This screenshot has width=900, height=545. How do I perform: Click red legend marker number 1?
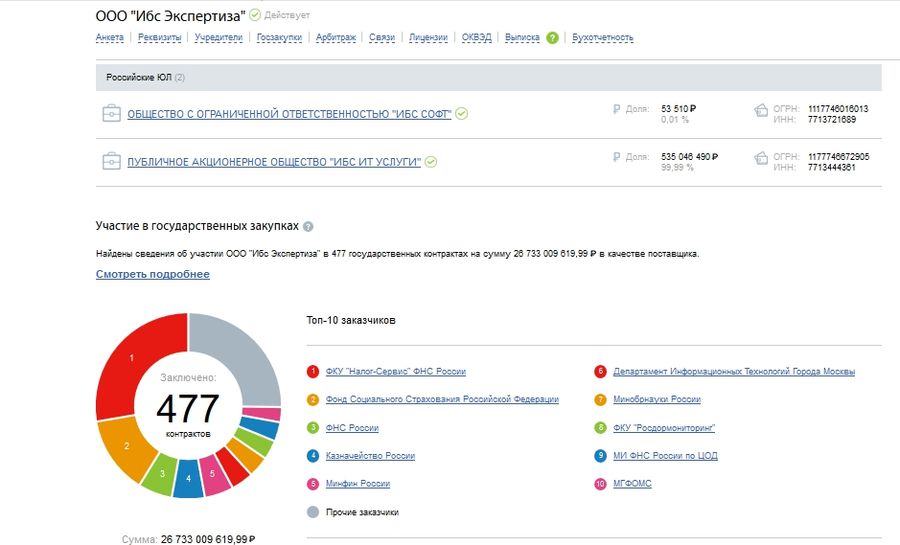coord(313,372)
